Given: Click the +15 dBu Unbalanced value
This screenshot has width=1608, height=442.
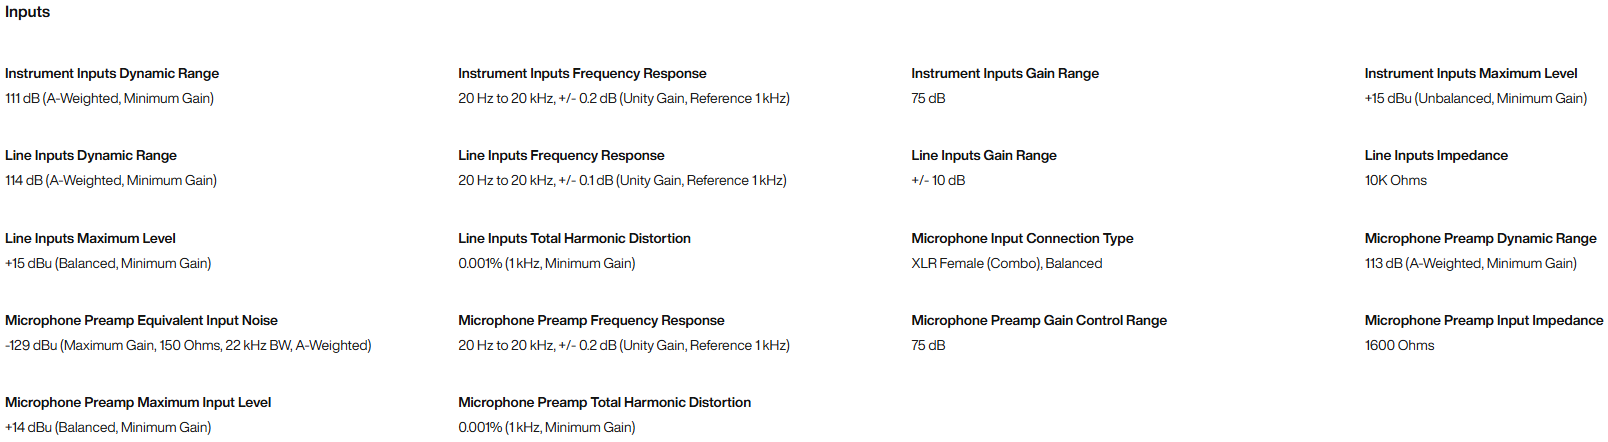Looking at the screenshot, I should coord(1476,98).
